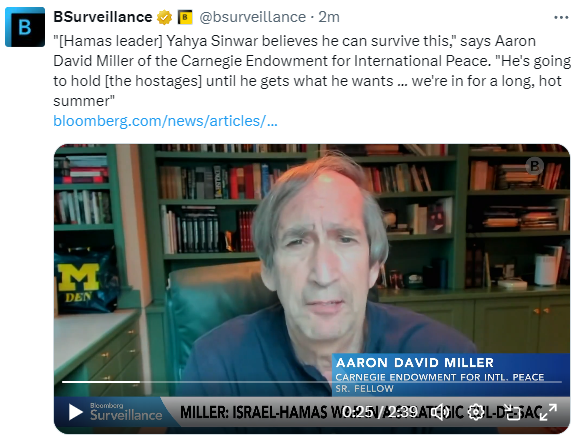Click the Bloomberg affiliation badge beside the name
The image size is (578, 437).
pos(185,17)
